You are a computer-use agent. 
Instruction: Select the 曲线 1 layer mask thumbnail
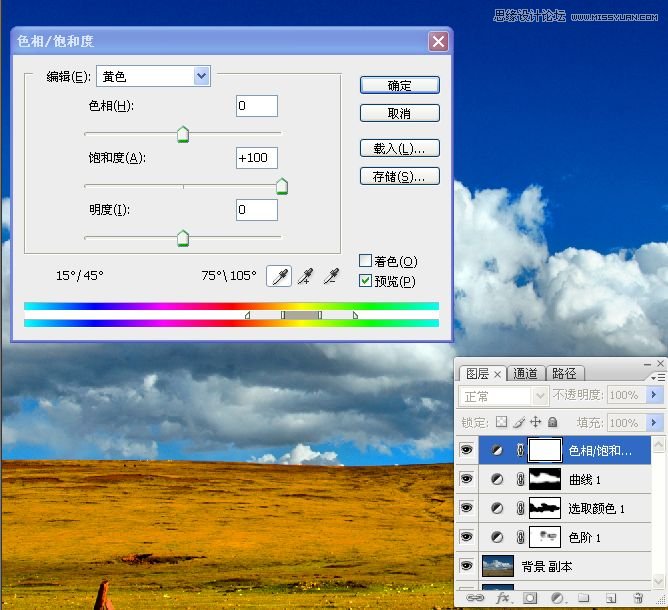coord(545,479)
